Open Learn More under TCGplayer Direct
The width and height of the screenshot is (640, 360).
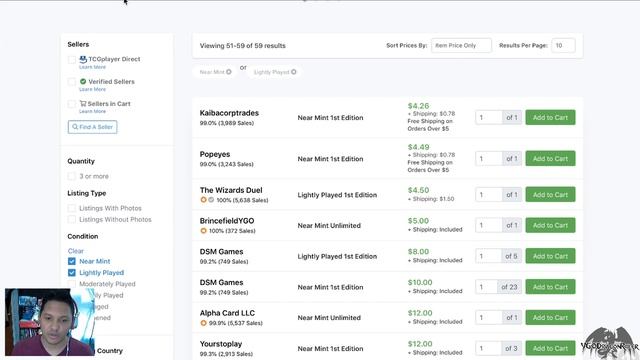(92, 67)
